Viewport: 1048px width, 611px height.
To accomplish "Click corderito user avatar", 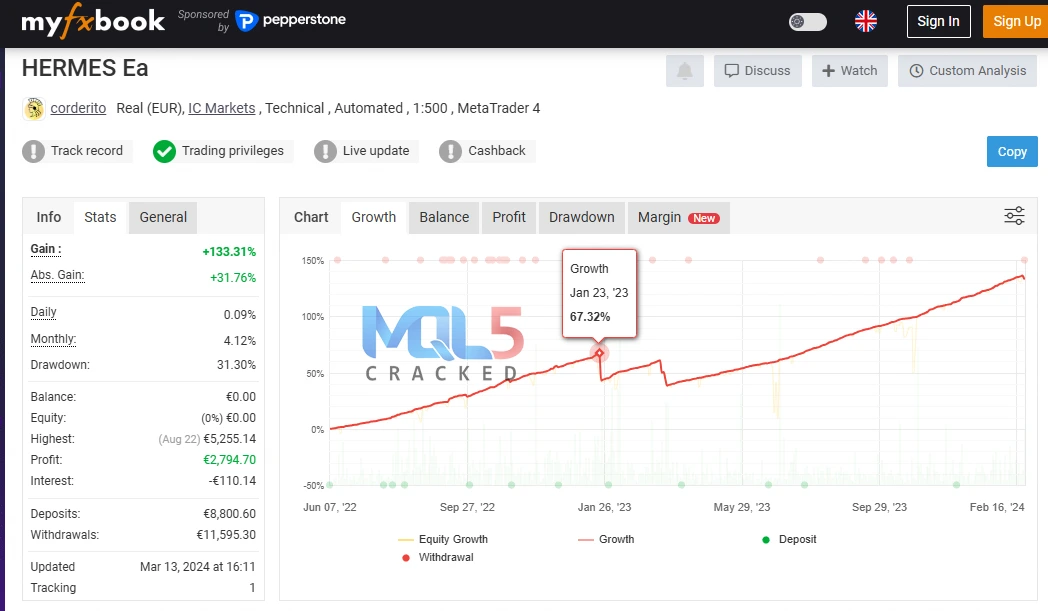I will [34, 108].
